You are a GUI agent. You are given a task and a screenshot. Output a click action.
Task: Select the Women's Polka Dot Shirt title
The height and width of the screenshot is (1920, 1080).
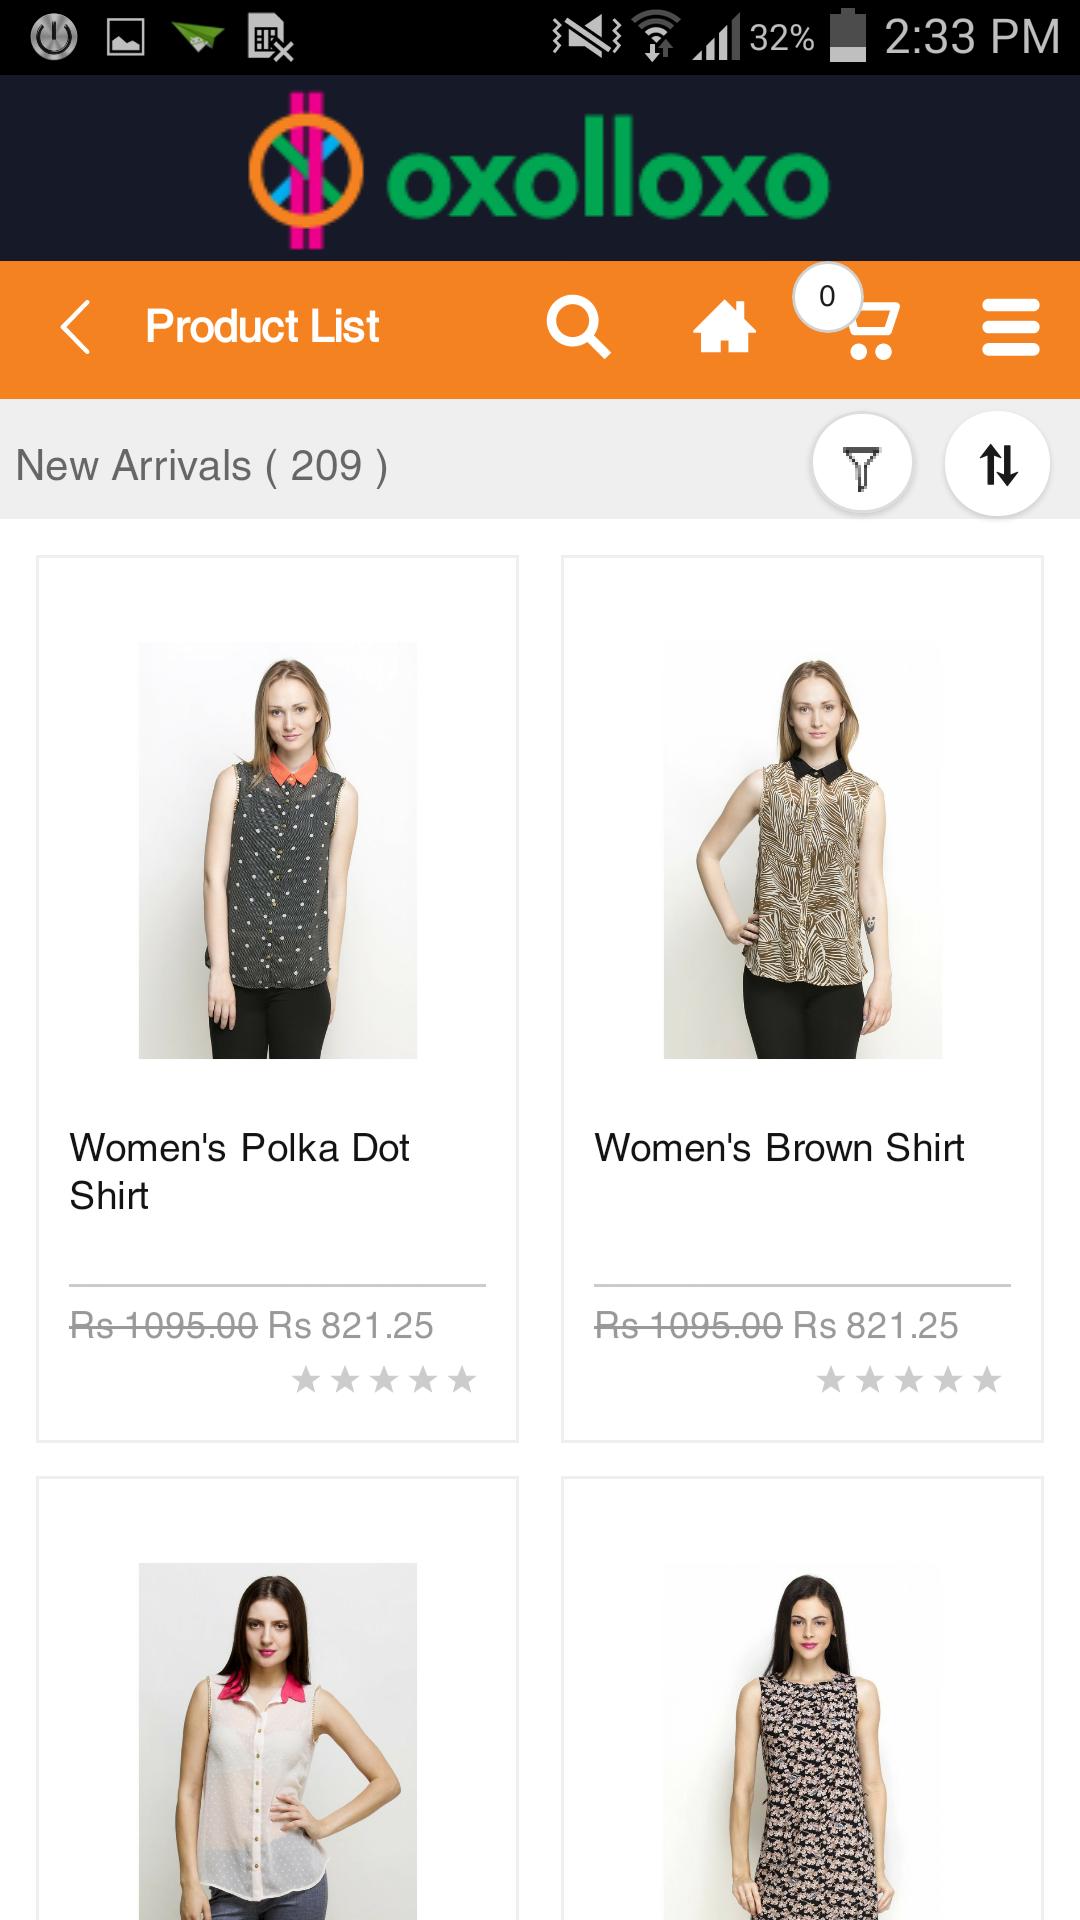[x=240, y=1171]
